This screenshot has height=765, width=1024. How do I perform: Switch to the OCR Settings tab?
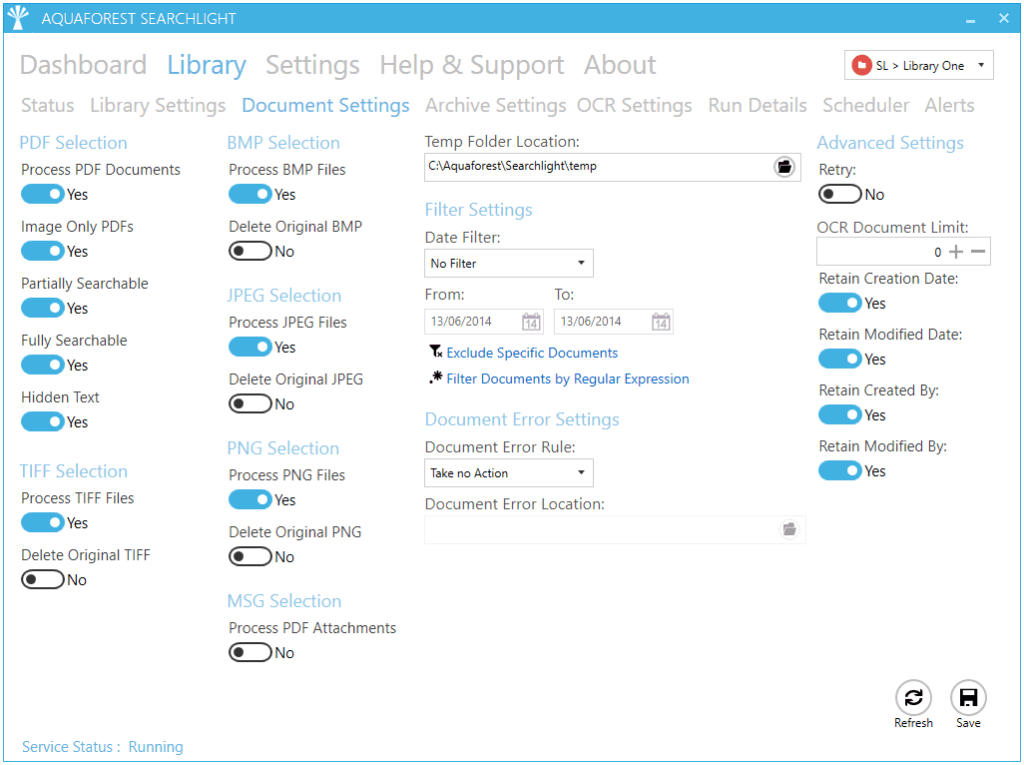tap(633, 105)
